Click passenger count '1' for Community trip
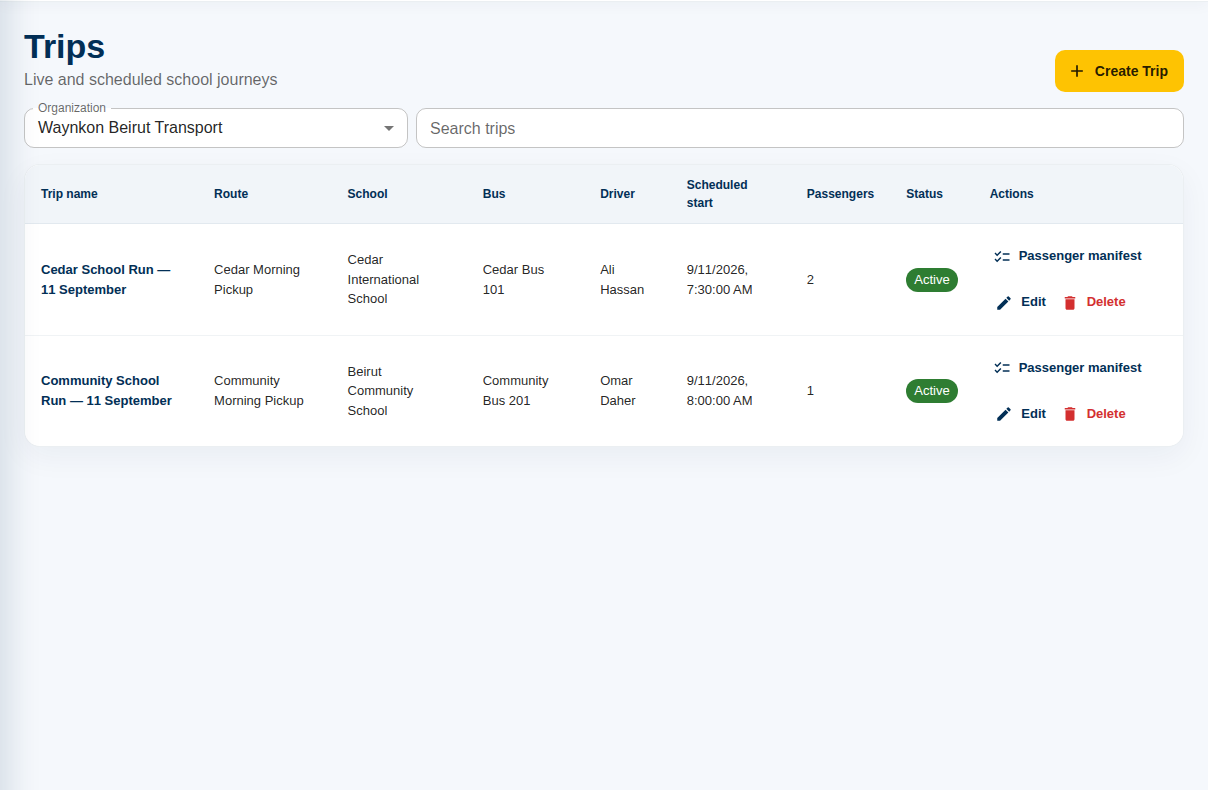1208x790 pixels. pyautogui.click(x=810, y=391)
